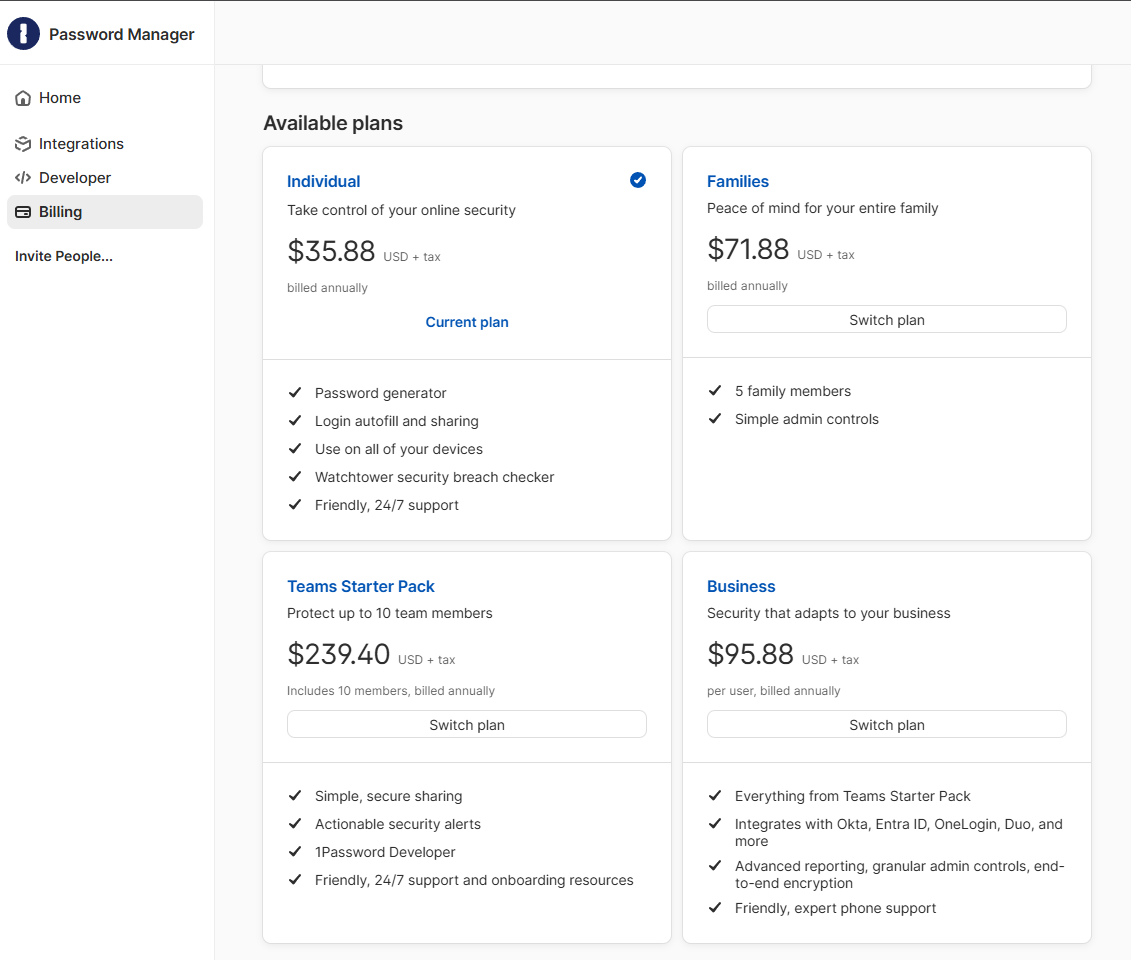Click the blue checkmark on Individual plan
The width and height of the screenshot is (1131, 960).
pyautogui.click(x=638, y=180)
